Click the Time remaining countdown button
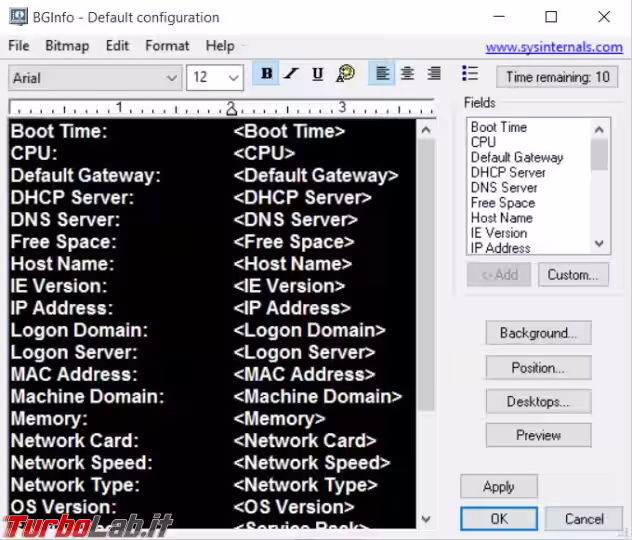Viewport: 632px width, 540px height. click(557, 77)
